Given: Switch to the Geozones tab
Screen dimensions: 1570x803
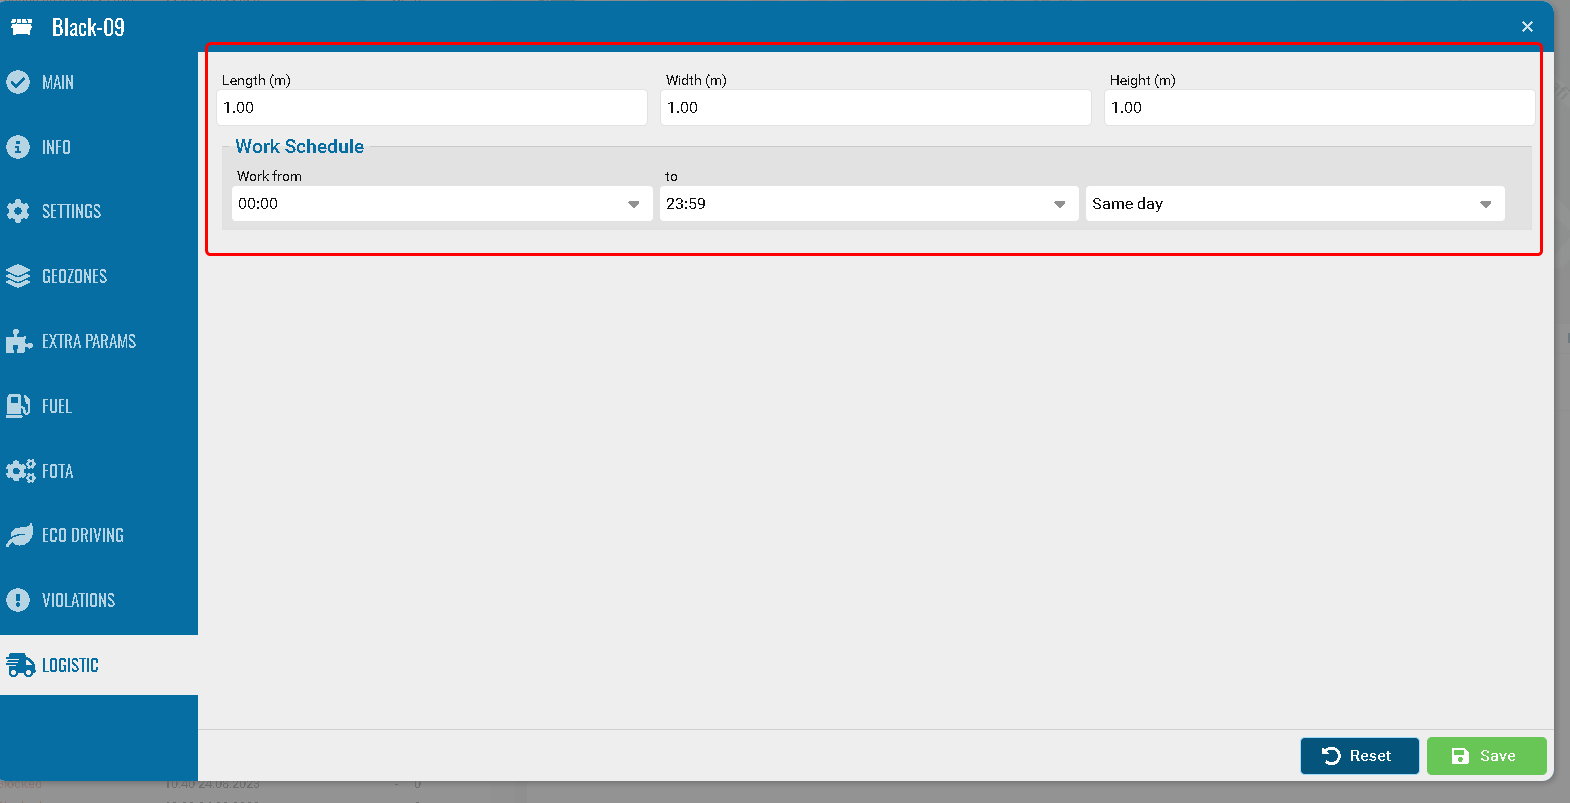Looking at the screenshot, I should [74, 276].
